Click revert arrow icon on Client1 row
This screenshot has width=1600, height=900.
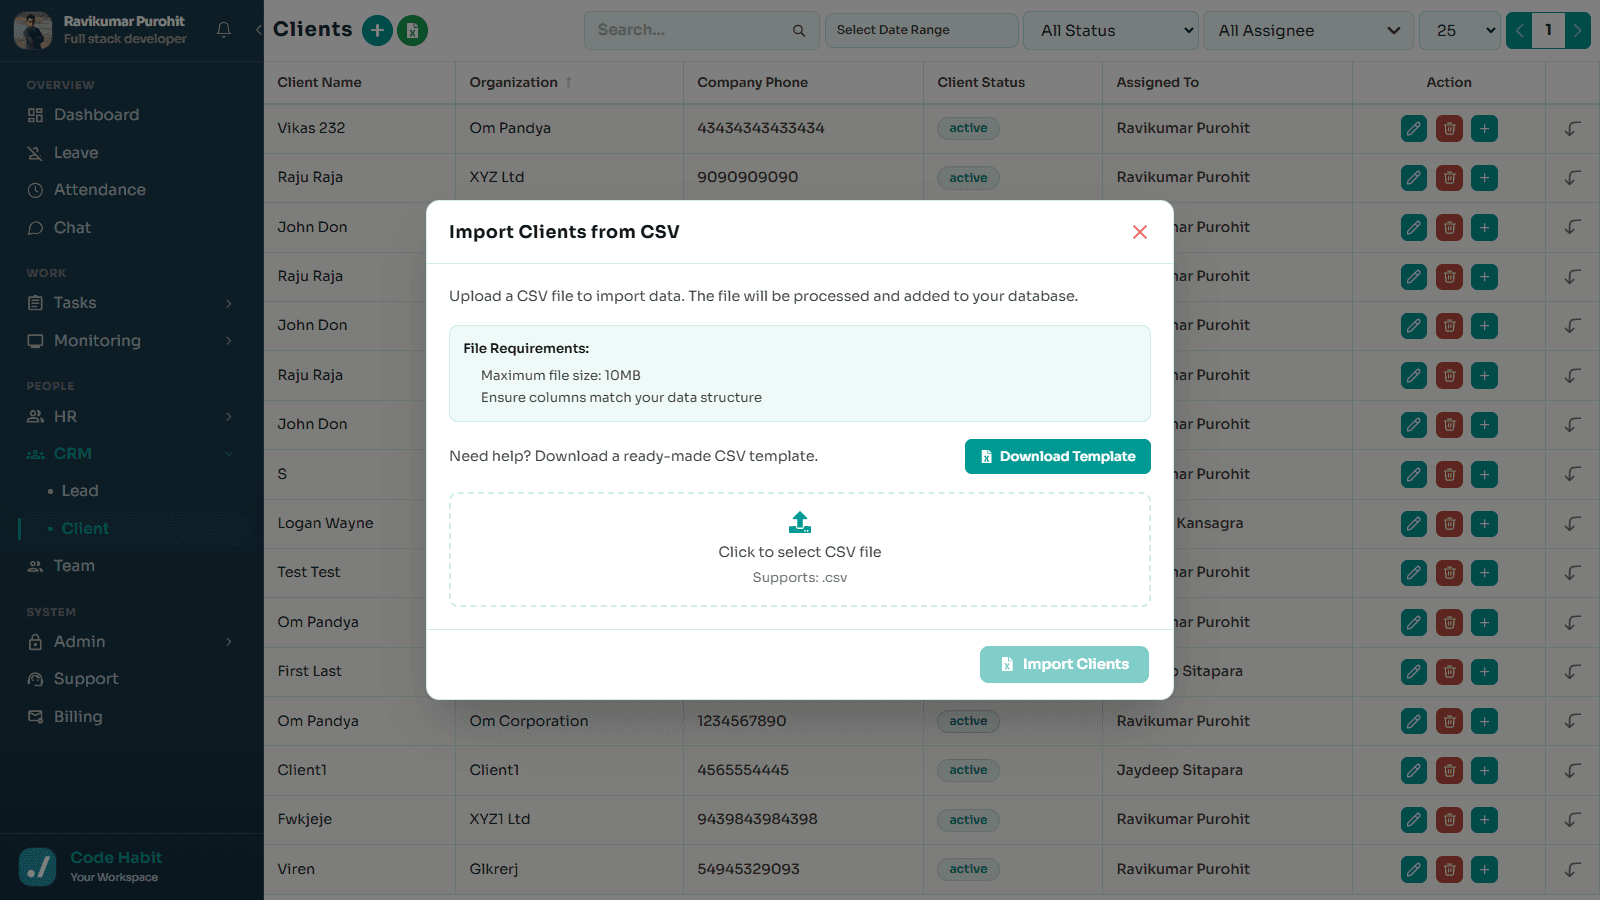click(x=1573, y=771)
